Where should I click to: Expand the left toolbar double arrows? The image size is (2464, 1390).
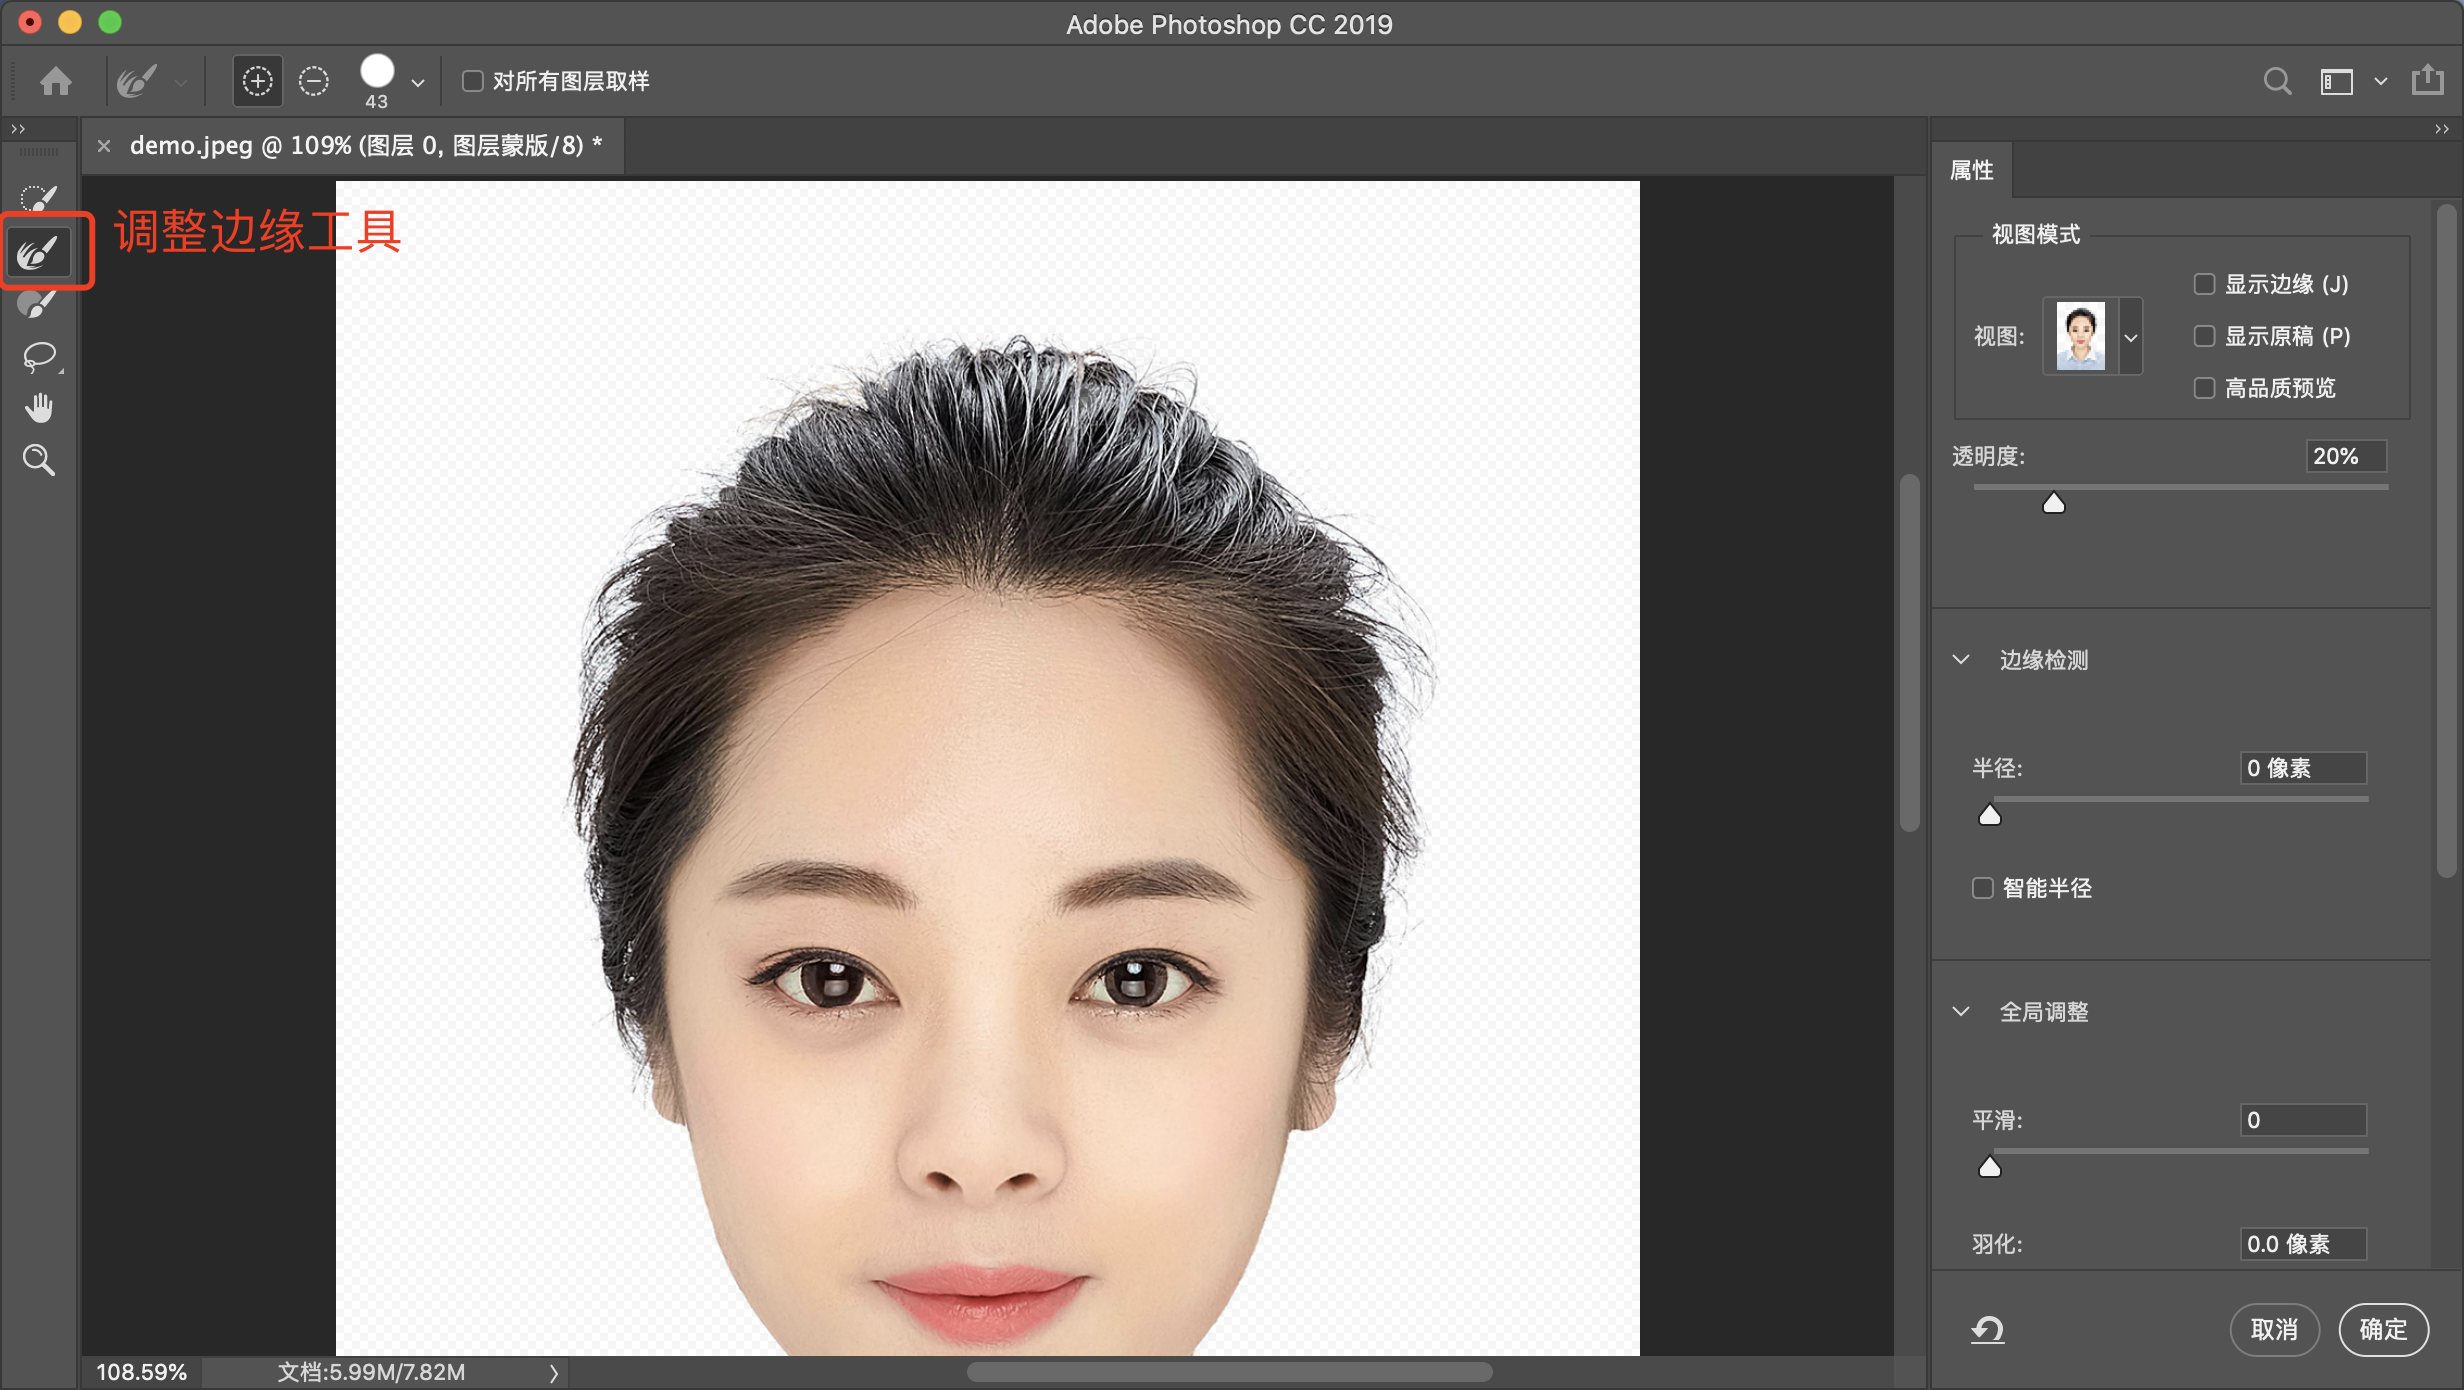coord(18,129)
